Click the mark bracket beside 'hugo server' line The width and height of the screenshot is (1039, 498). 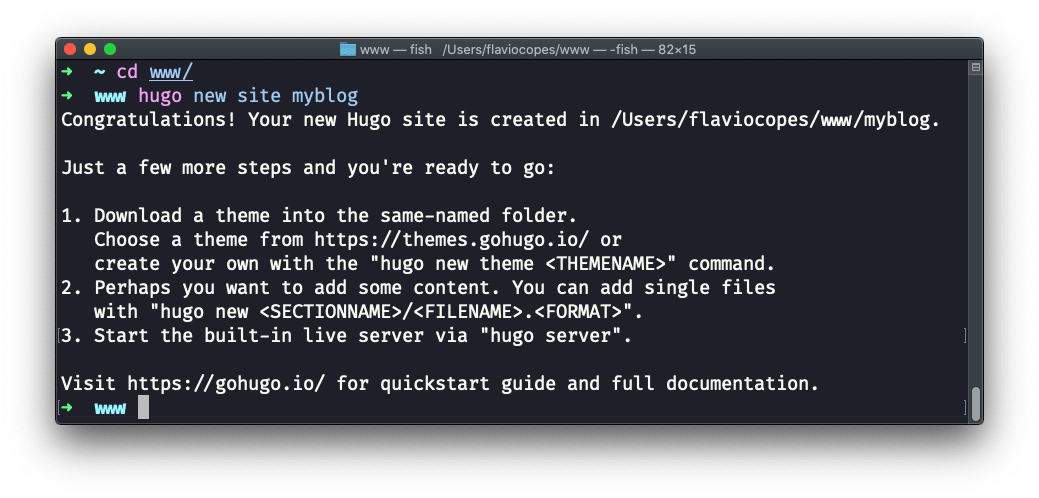click(x=964, y=336)
